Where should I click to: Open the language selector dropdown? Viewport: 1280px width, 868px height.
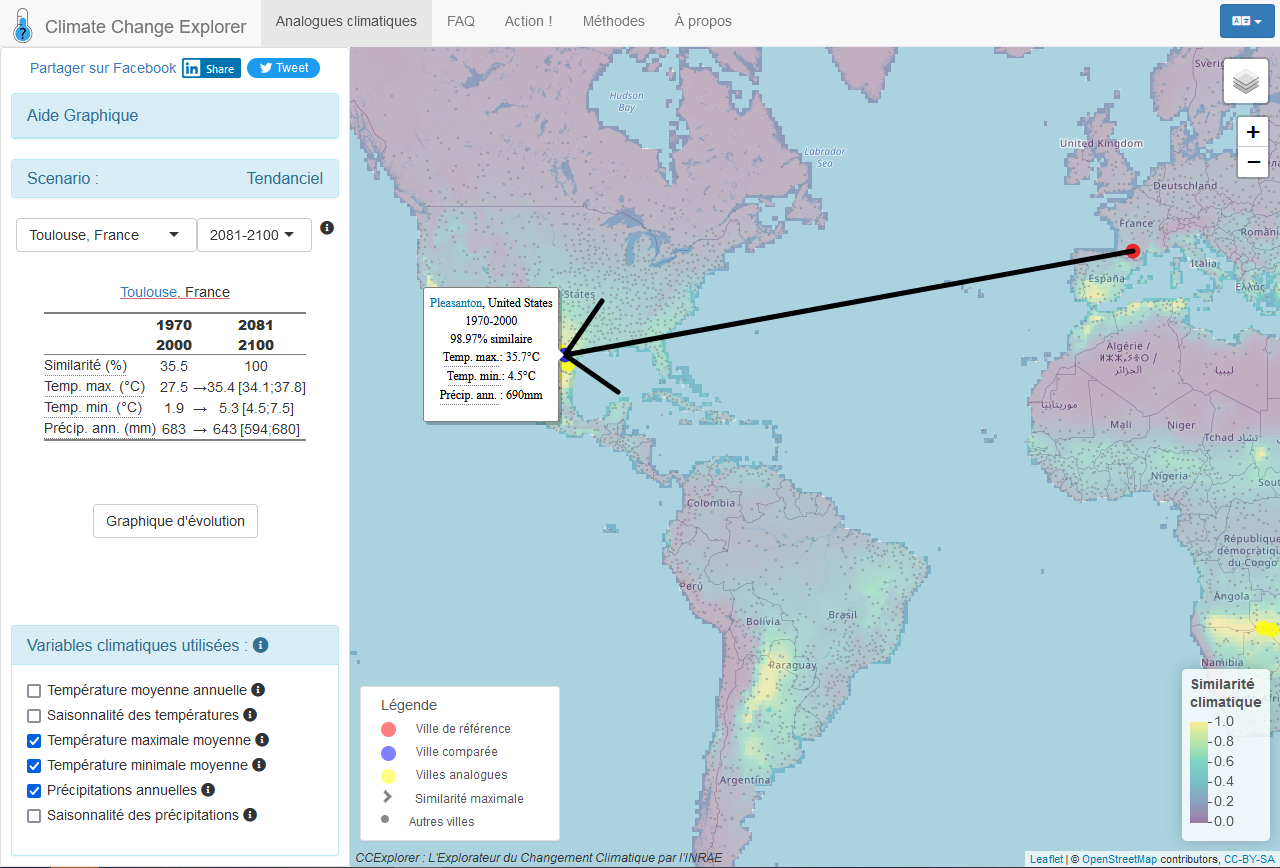tap(1247, 21)
